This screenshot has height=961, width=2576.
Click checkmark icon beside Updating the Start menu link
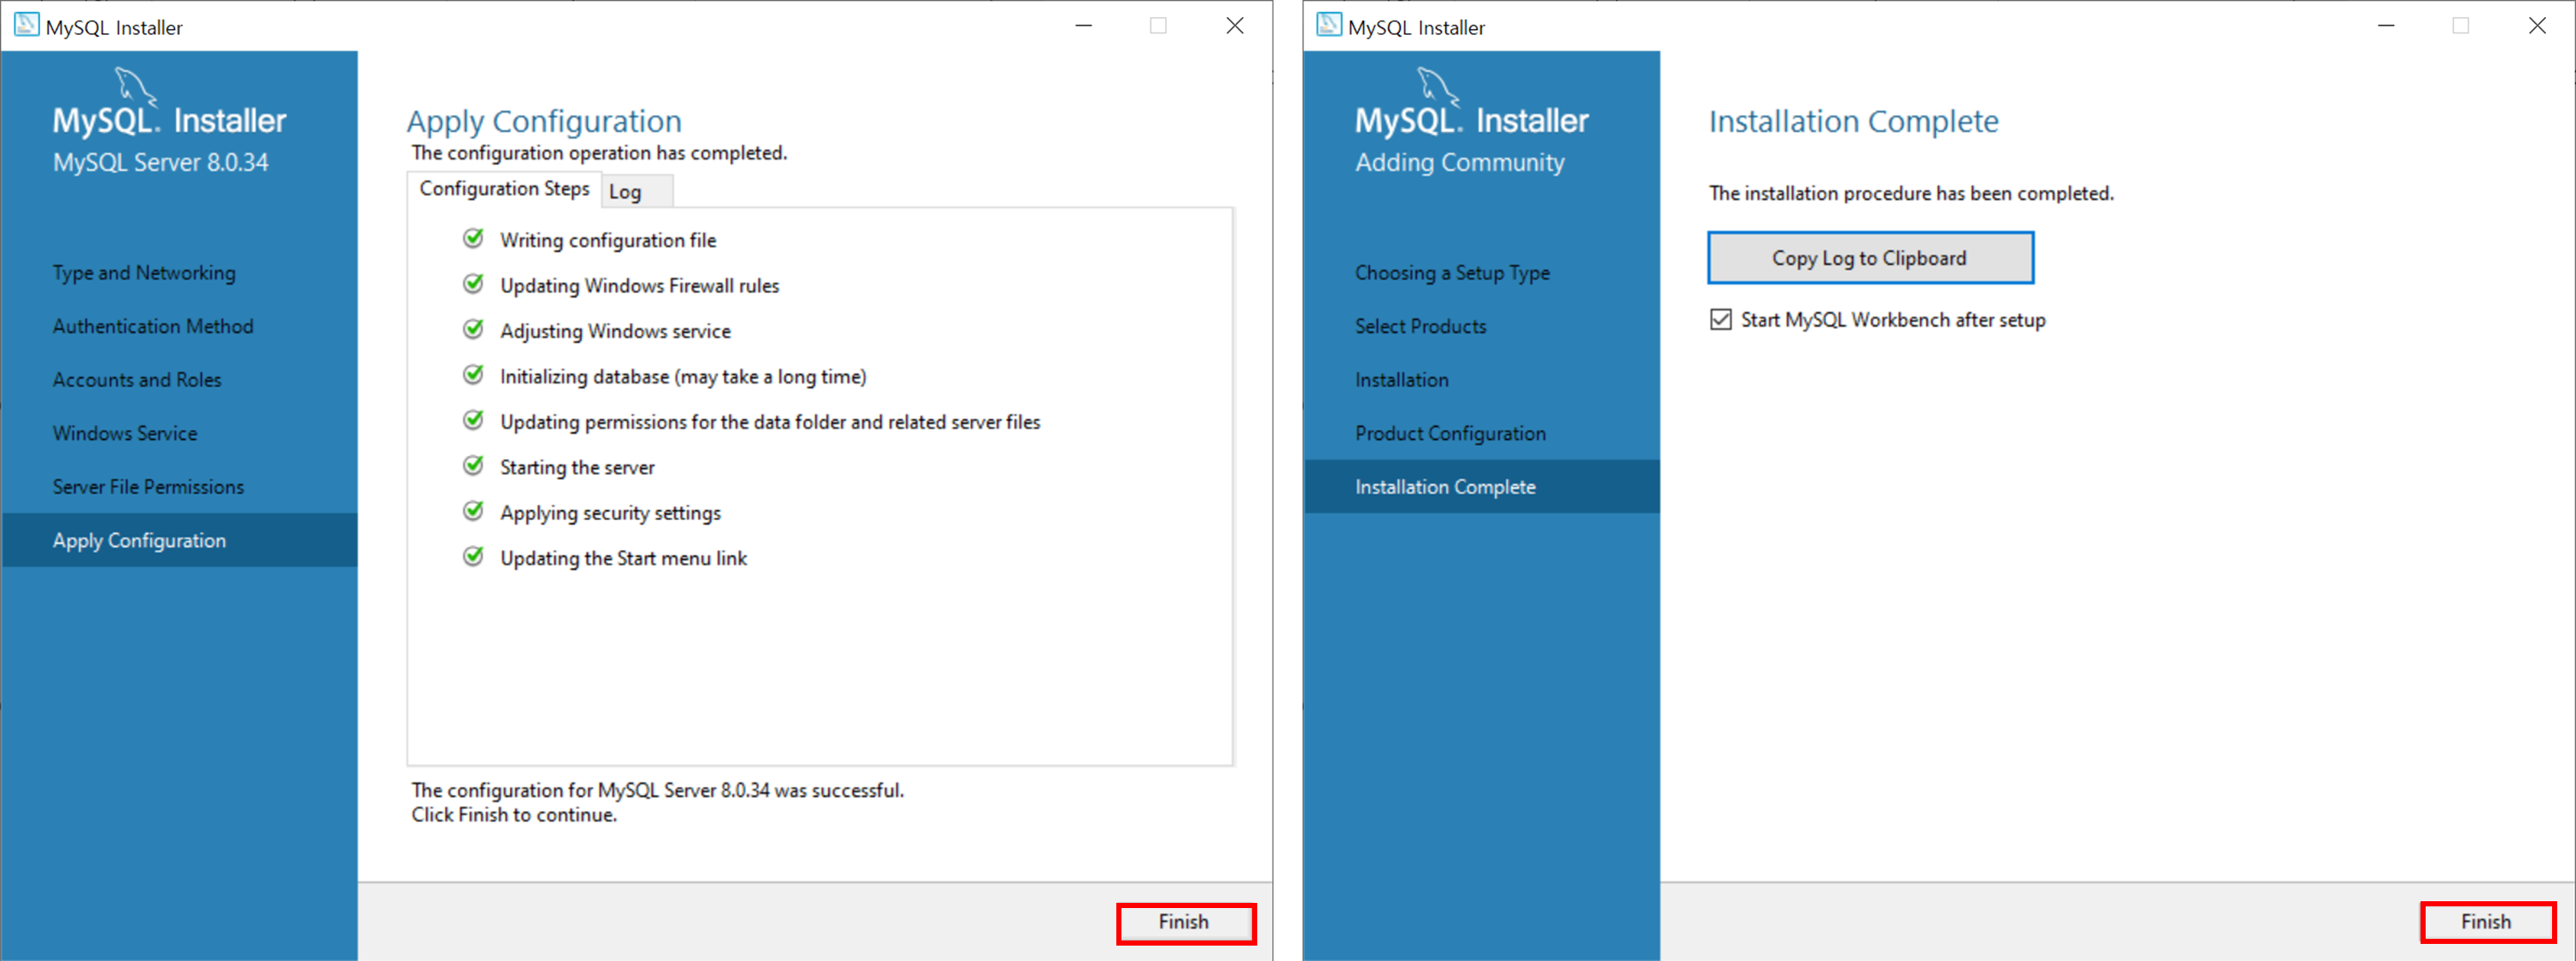[x=474, y=556]
